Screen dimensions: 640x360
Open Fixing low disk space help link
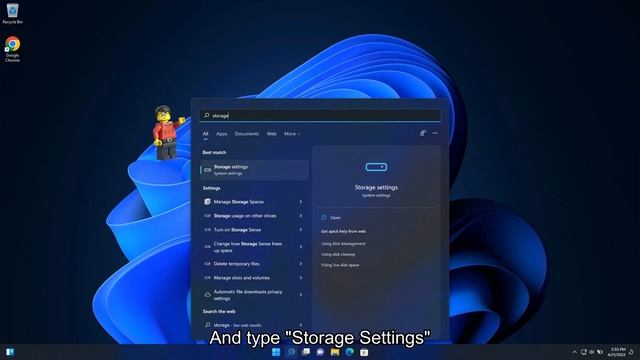340,265
